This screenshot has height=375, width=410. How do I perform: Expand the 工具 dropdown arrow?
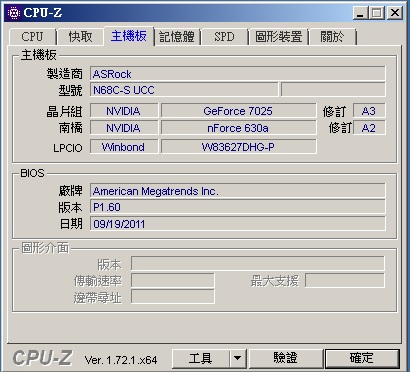[238, 359]
